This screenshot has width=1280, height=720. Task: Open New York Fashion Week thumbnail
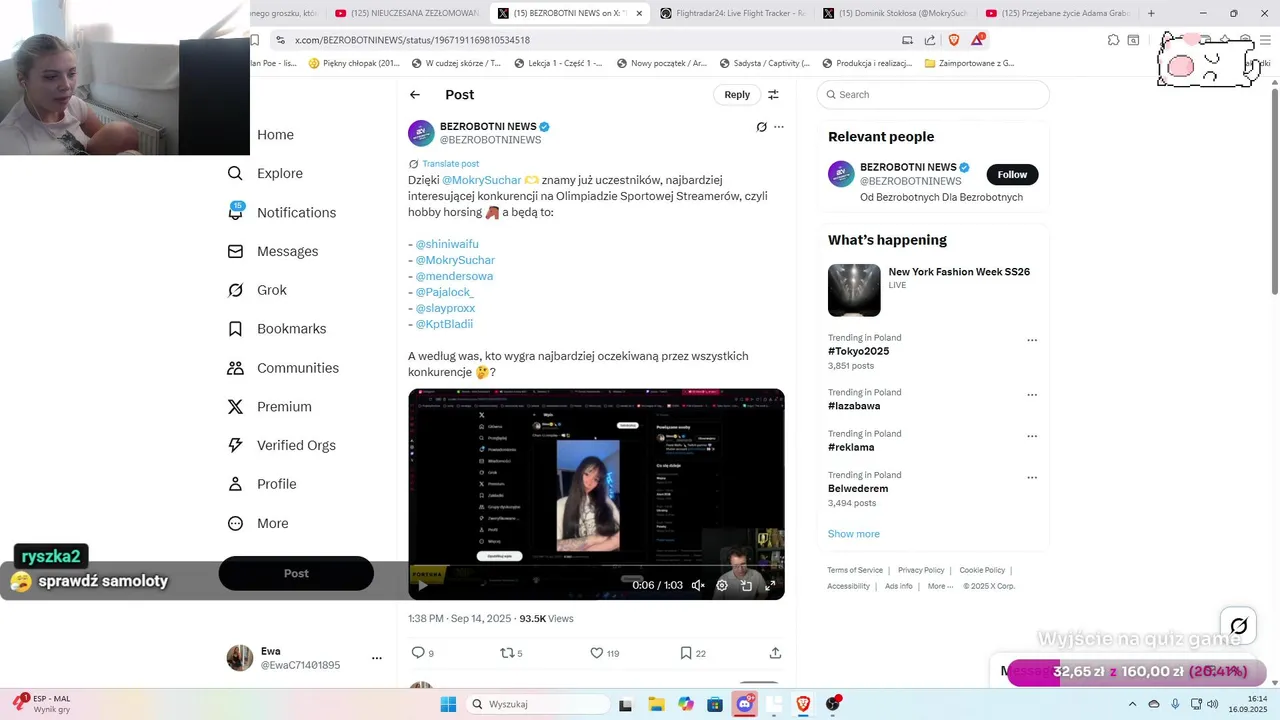[854, 290]
